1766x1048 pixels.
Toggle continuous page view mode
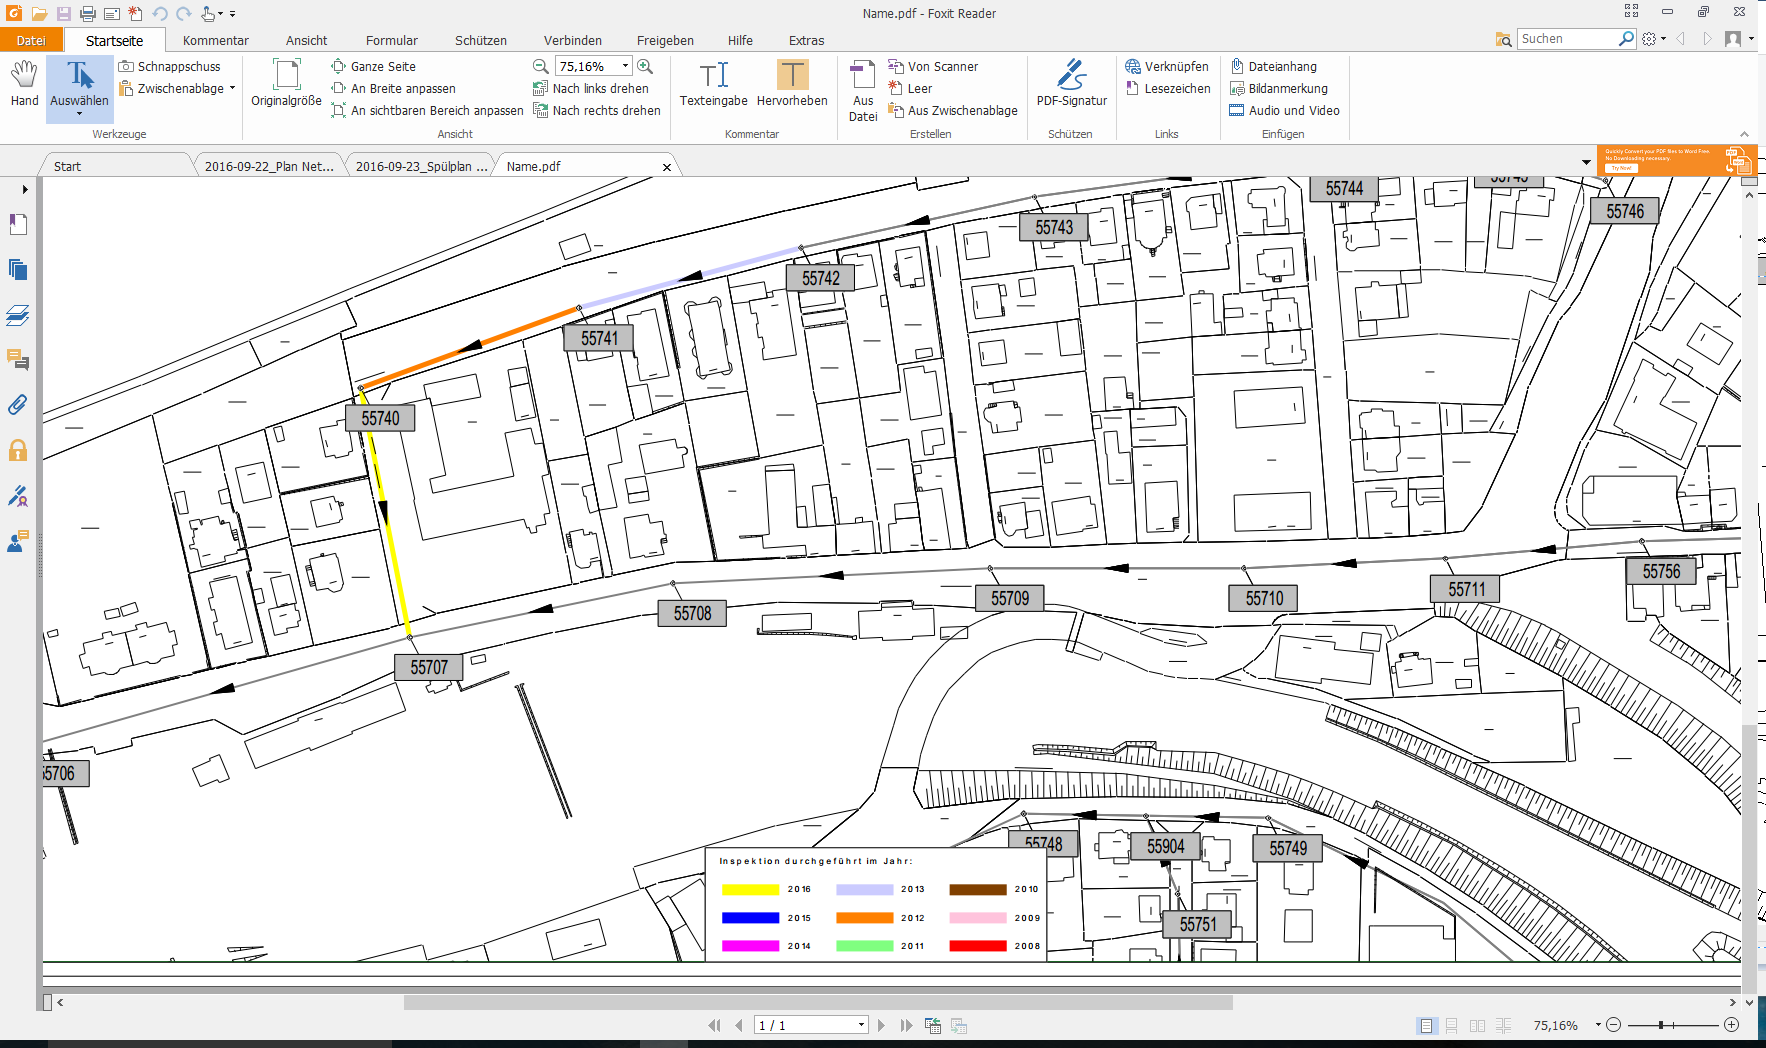[x=1451, y=1026]
